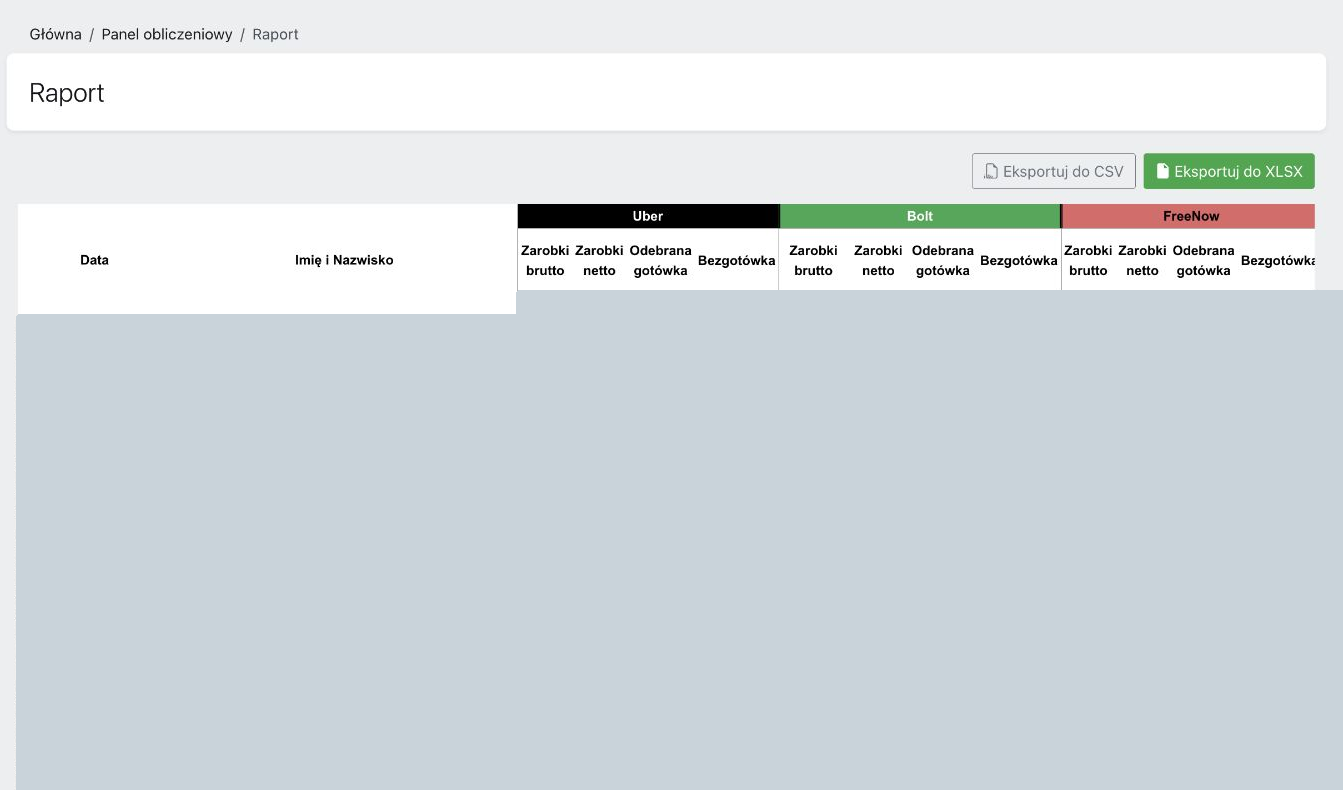This screenshot has width=1343, height=790.
Task: Select the black Uber group header
Action: (x=648, y=216)
